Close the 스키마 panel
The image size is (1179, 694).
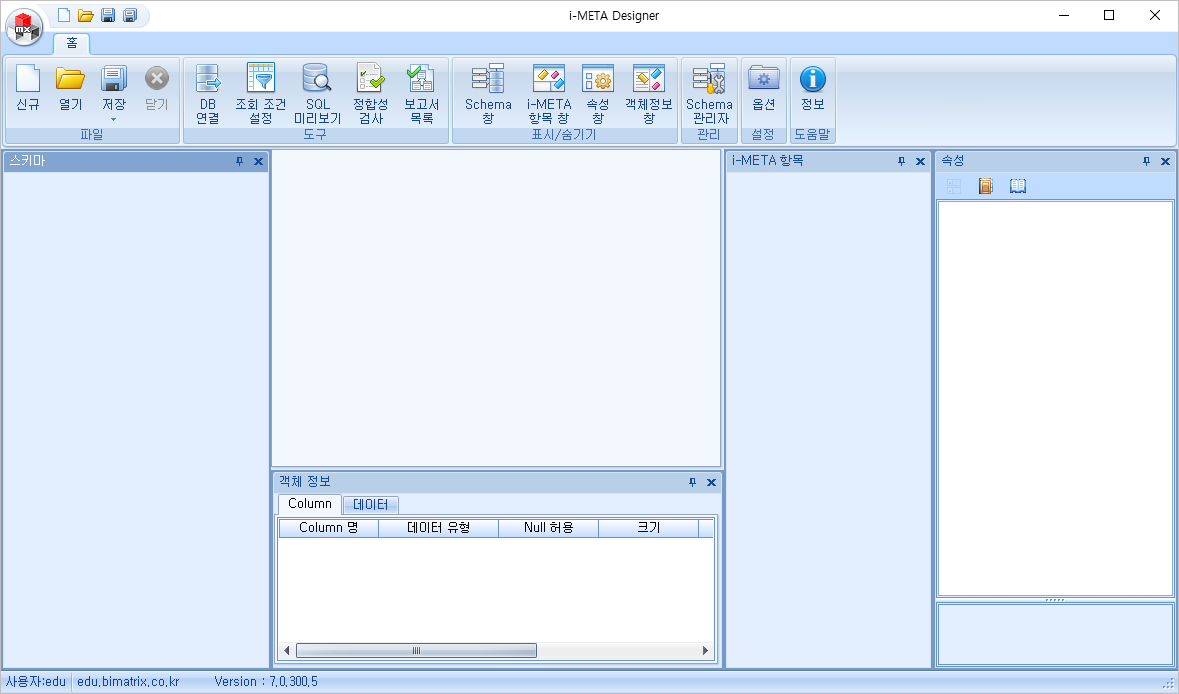click(x=258, y=161)
